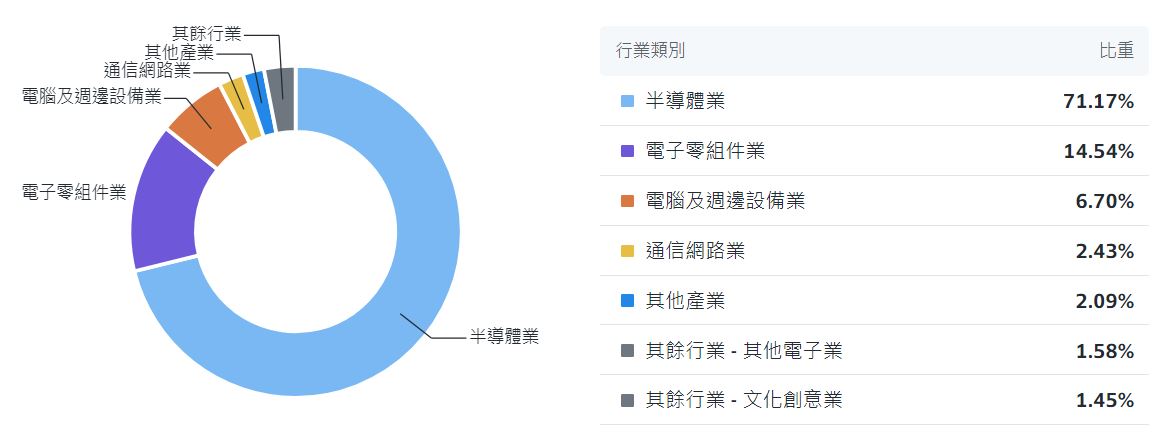Select the 半導體業 row label in table
The width and height of the screenshot is (1163, 435).
tap(685, 101)
